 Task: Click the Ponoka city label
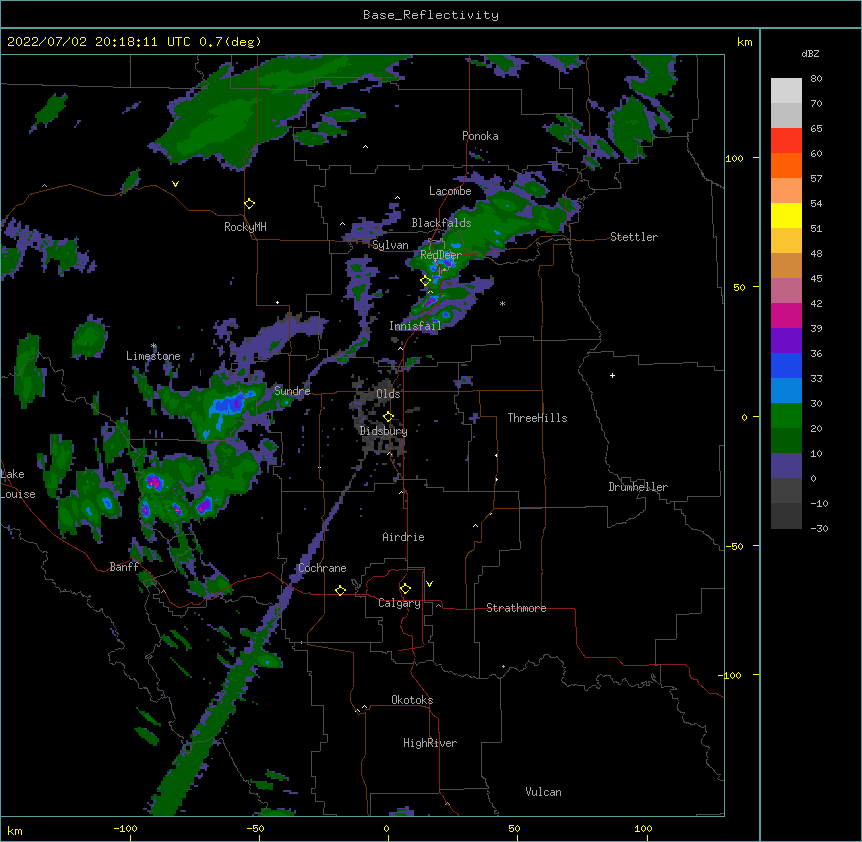click(480, 136)
